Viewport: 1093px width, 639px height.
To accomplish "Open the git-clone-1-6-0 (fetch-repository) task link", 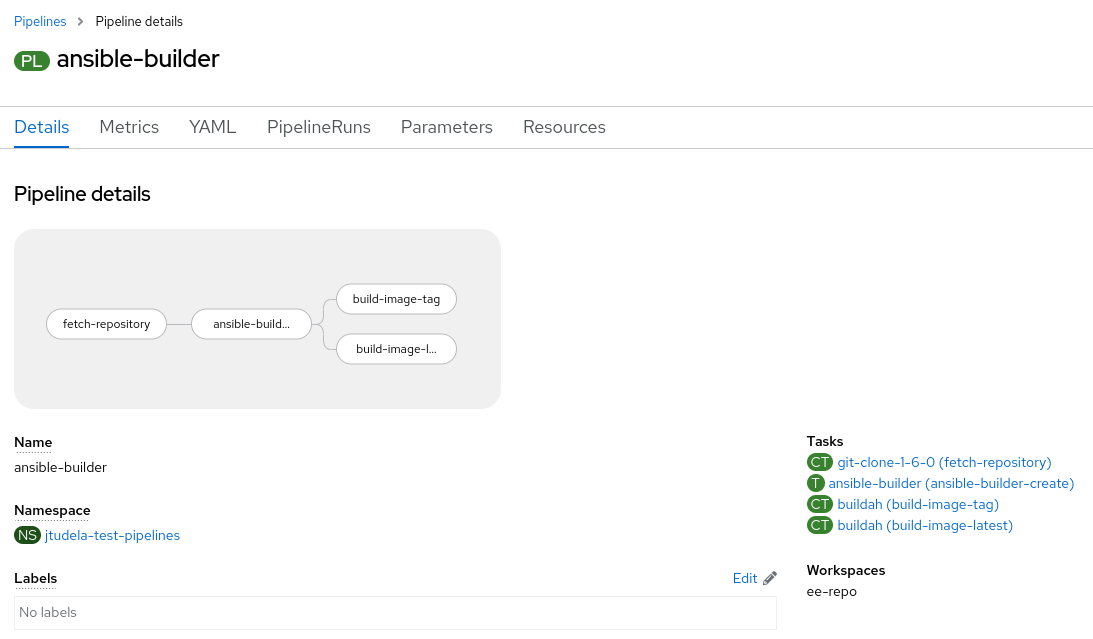I will pyautogui.click(x=944, y=462).
